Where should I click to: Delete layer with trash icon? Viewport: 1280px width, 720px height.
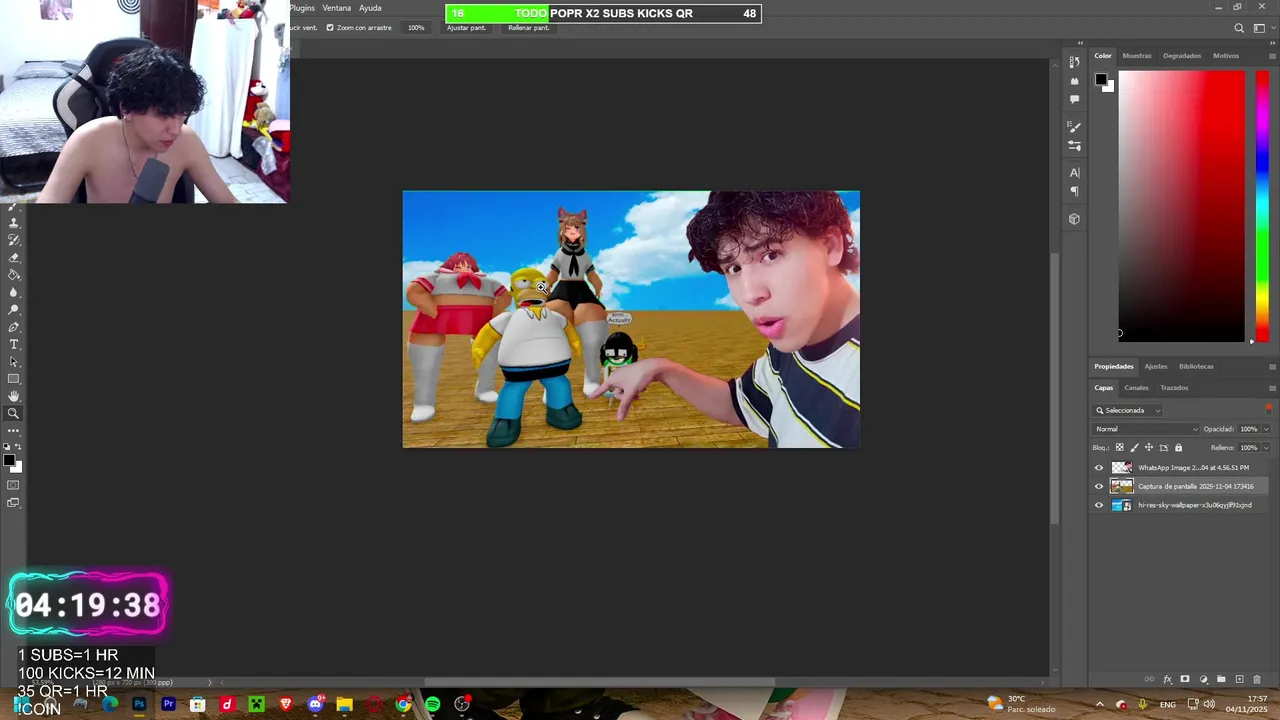[1257, 679]
